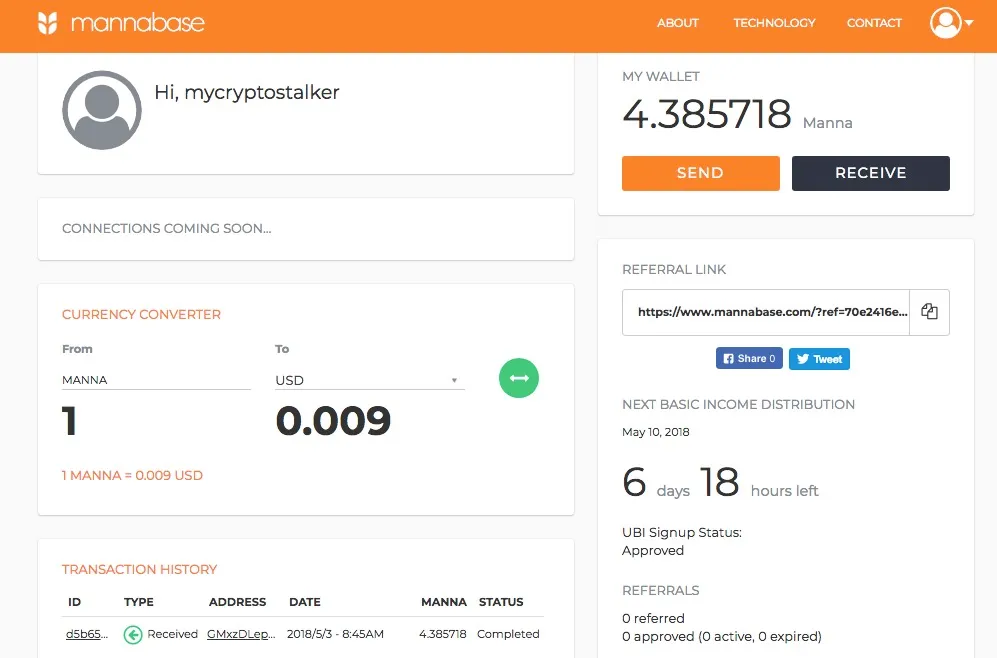Open the CONTACT page
This screenshot has width=997, height=658.
click(874, 23)
